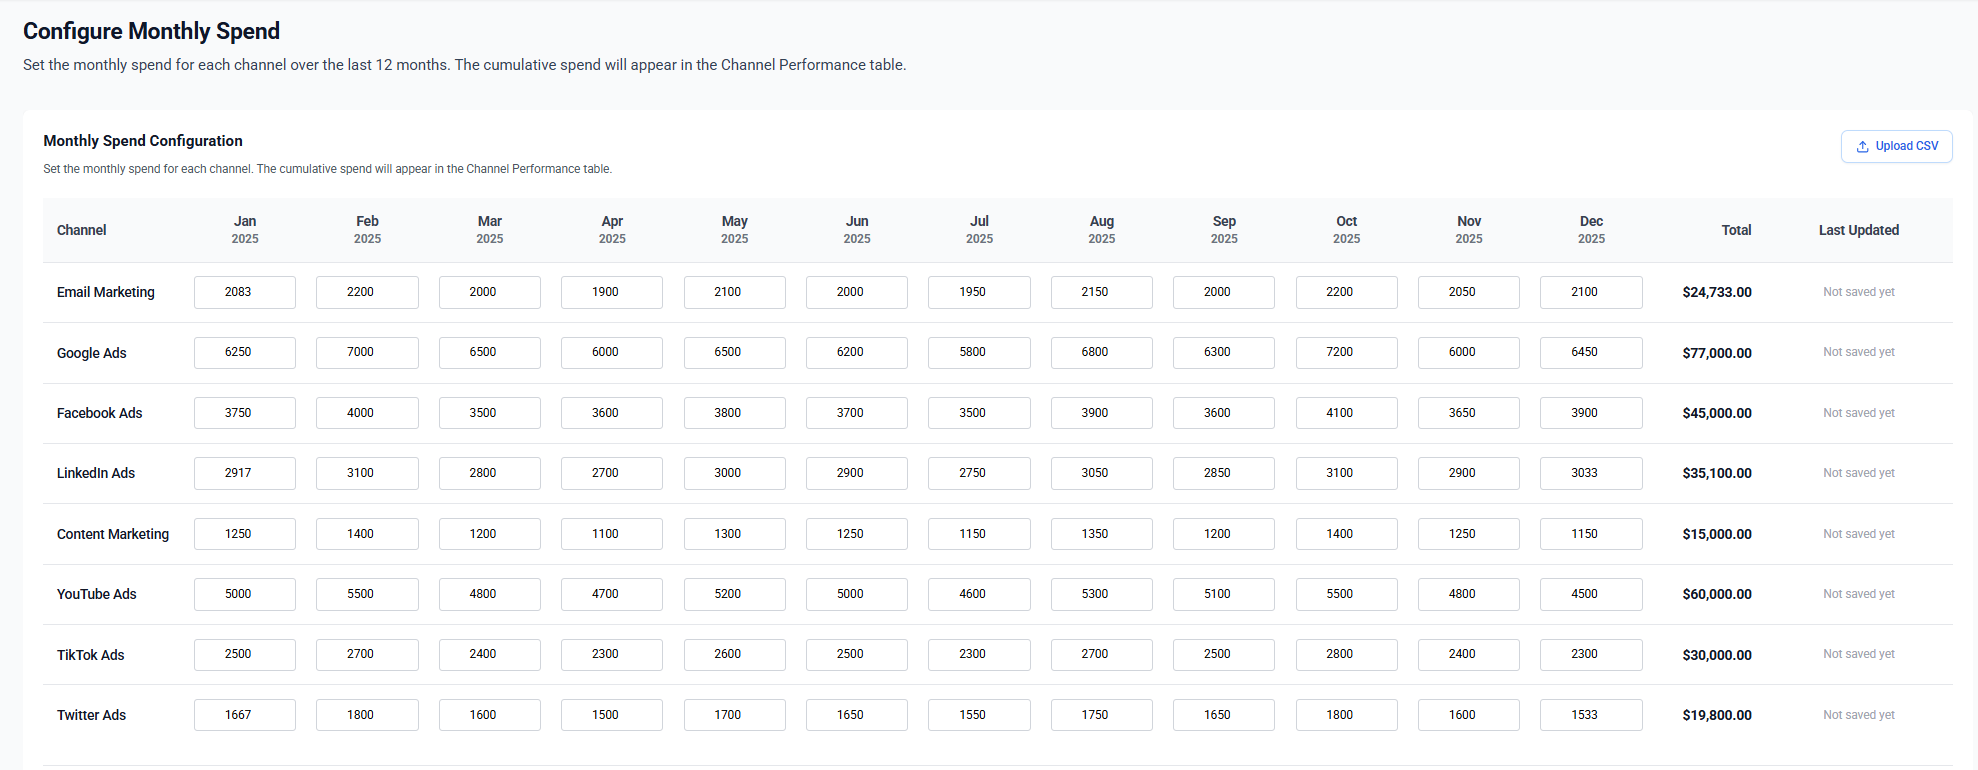This screenshot has height=770, width=1978.
Task: Click Google Ads Dec 2025 field 6450
Action: pyautogui.click(x=1591, y=353)
